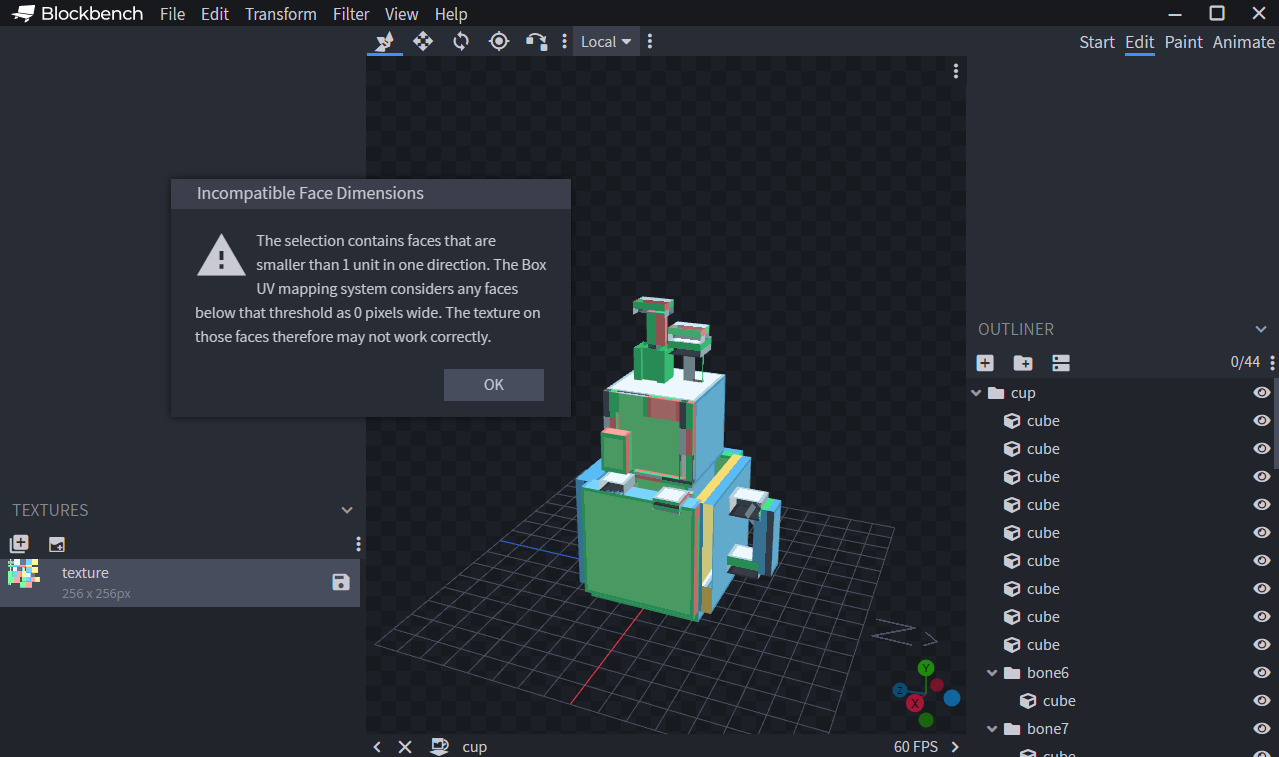Toggle visibility of the cup group
Image resolution: width=1279 pixels, height=757 pixels.
1262,392
